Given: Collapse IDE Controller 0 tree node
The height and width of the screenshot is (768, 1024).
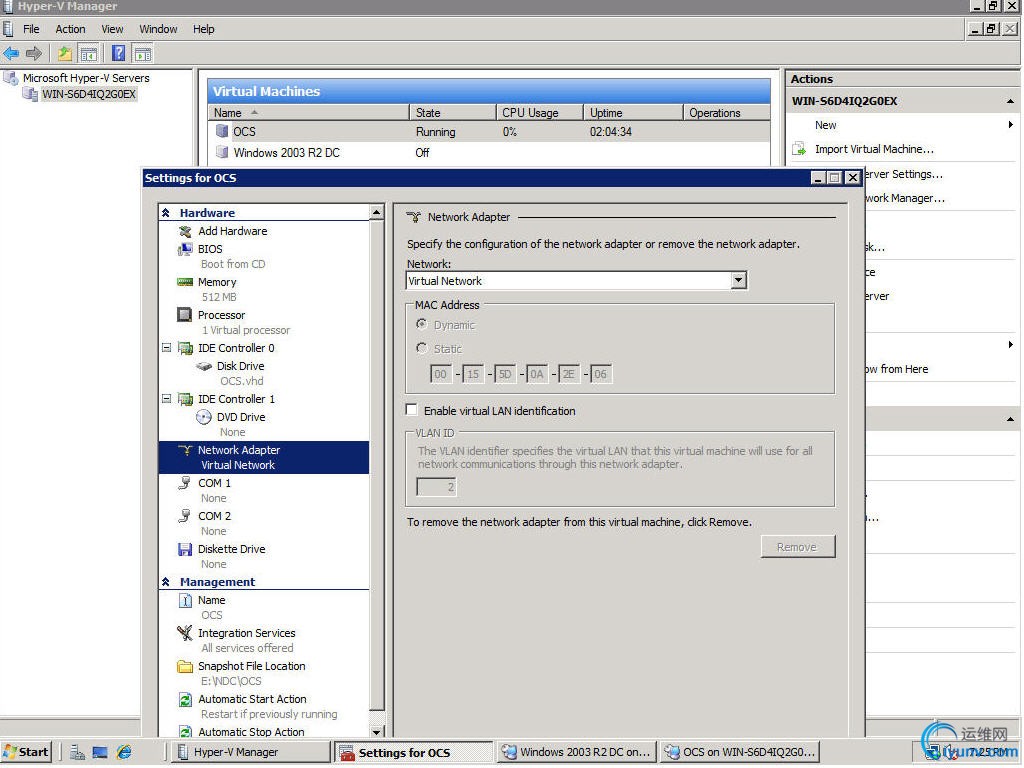Looking at the screenshot, I should 167,348.
